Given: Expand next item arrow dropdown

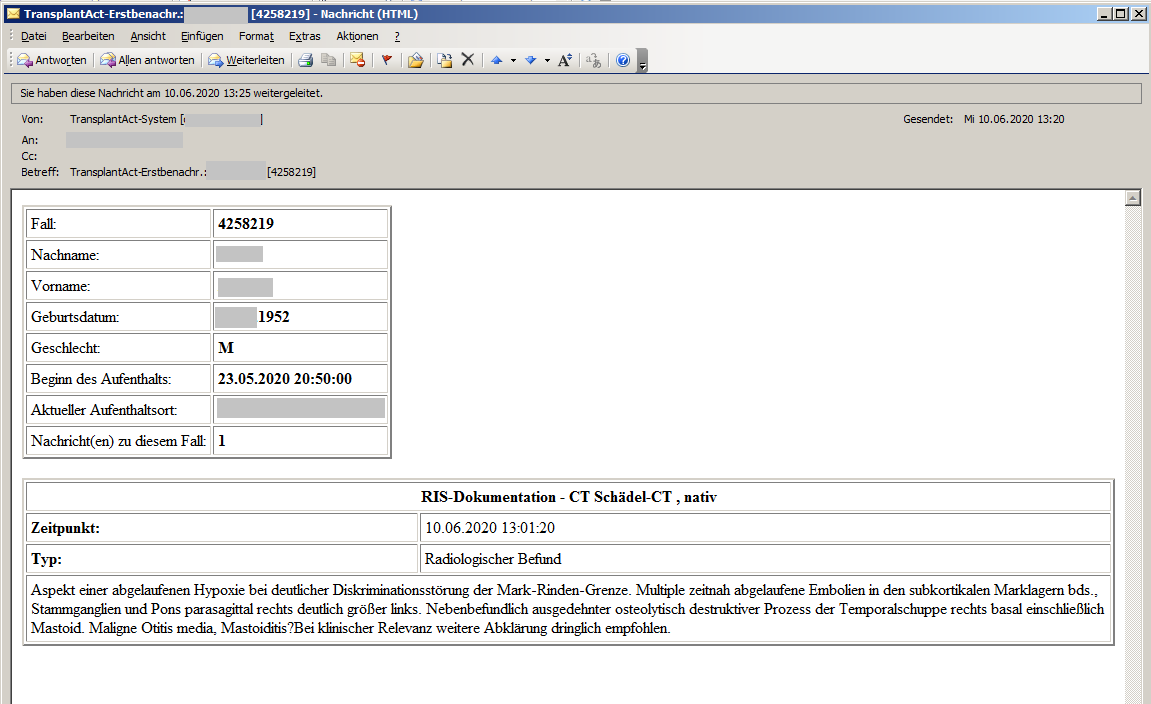Looking at the screenshot, I should coord(547,60).
